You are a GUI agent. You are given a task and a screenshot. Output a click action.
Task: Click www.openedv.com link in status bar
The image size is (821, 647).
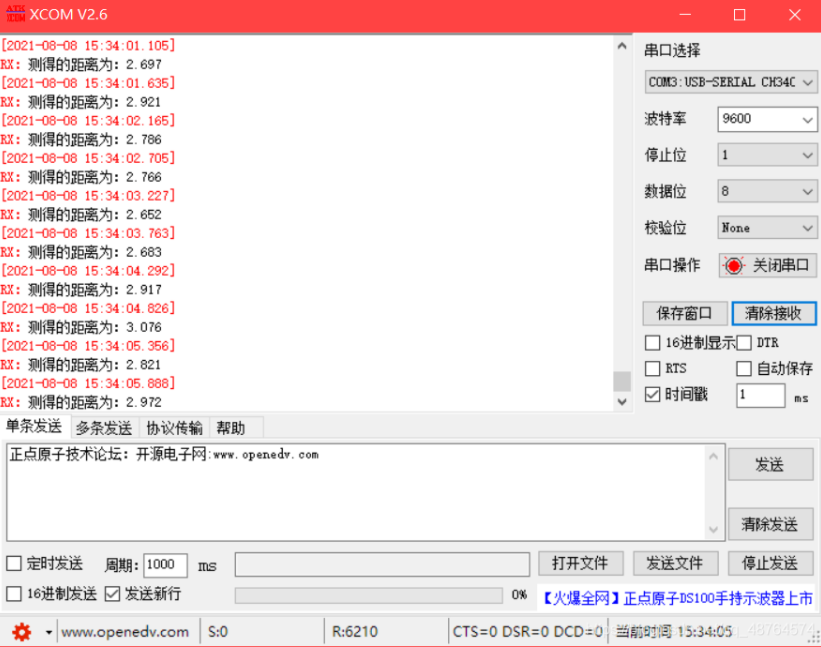tap(125, 632)
